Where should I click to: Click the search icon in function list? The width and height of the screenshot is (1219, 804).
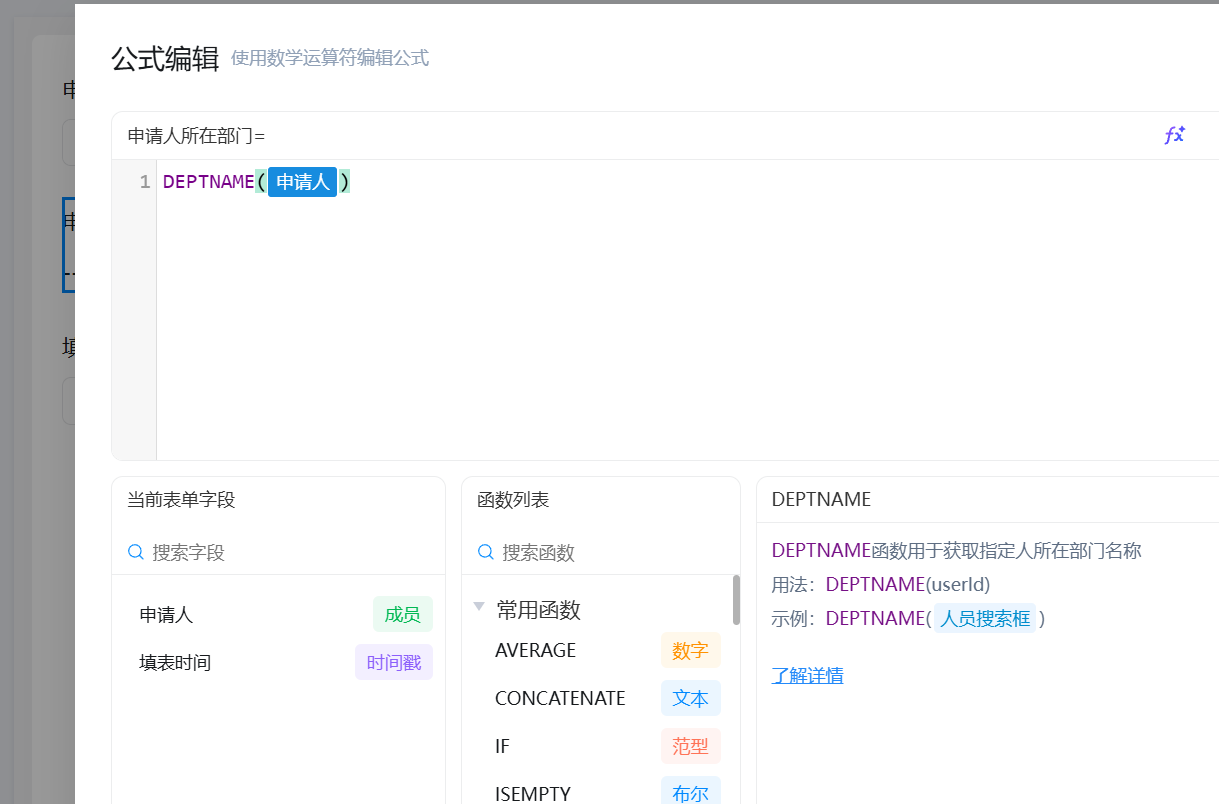click(x=486, y=552)
